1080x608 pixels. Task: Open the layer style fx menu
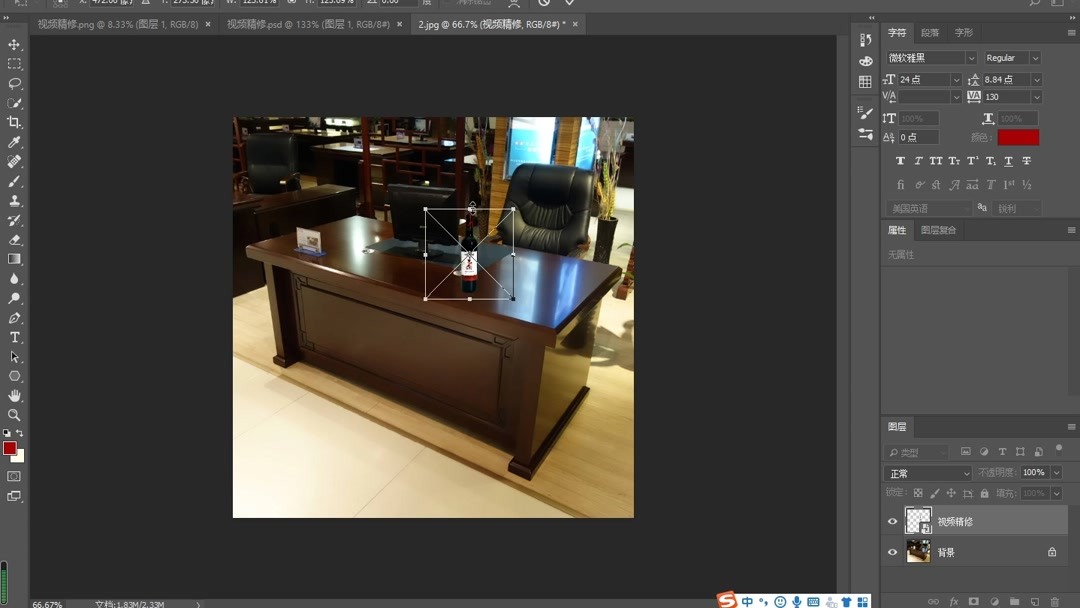(954, 602)
